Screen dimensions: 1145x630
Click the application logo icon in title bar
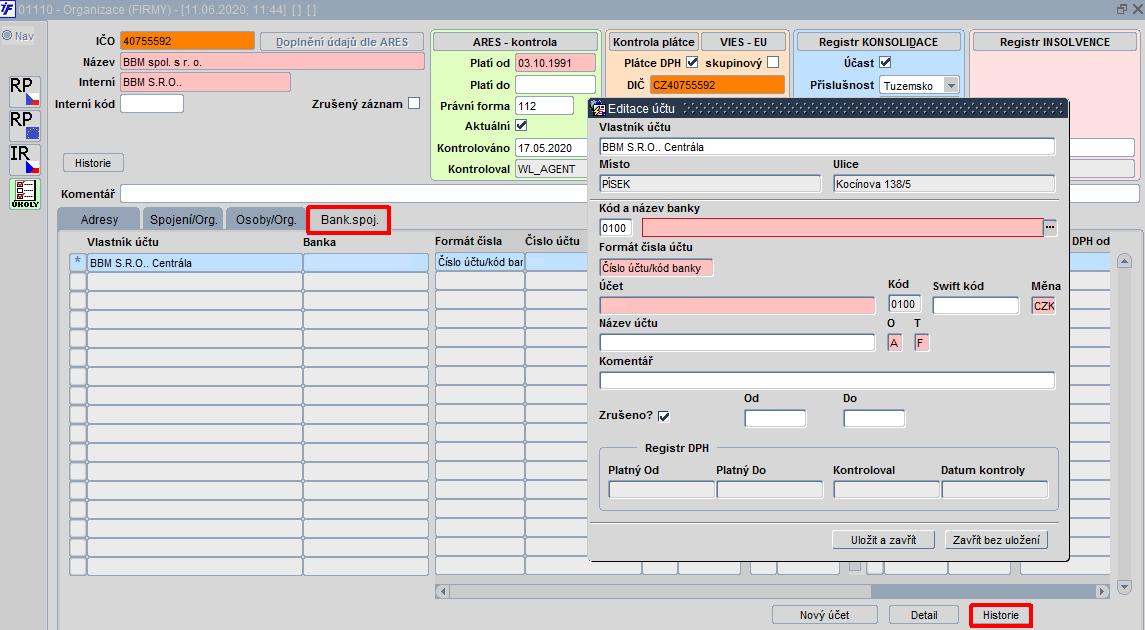tap(7, 9)
